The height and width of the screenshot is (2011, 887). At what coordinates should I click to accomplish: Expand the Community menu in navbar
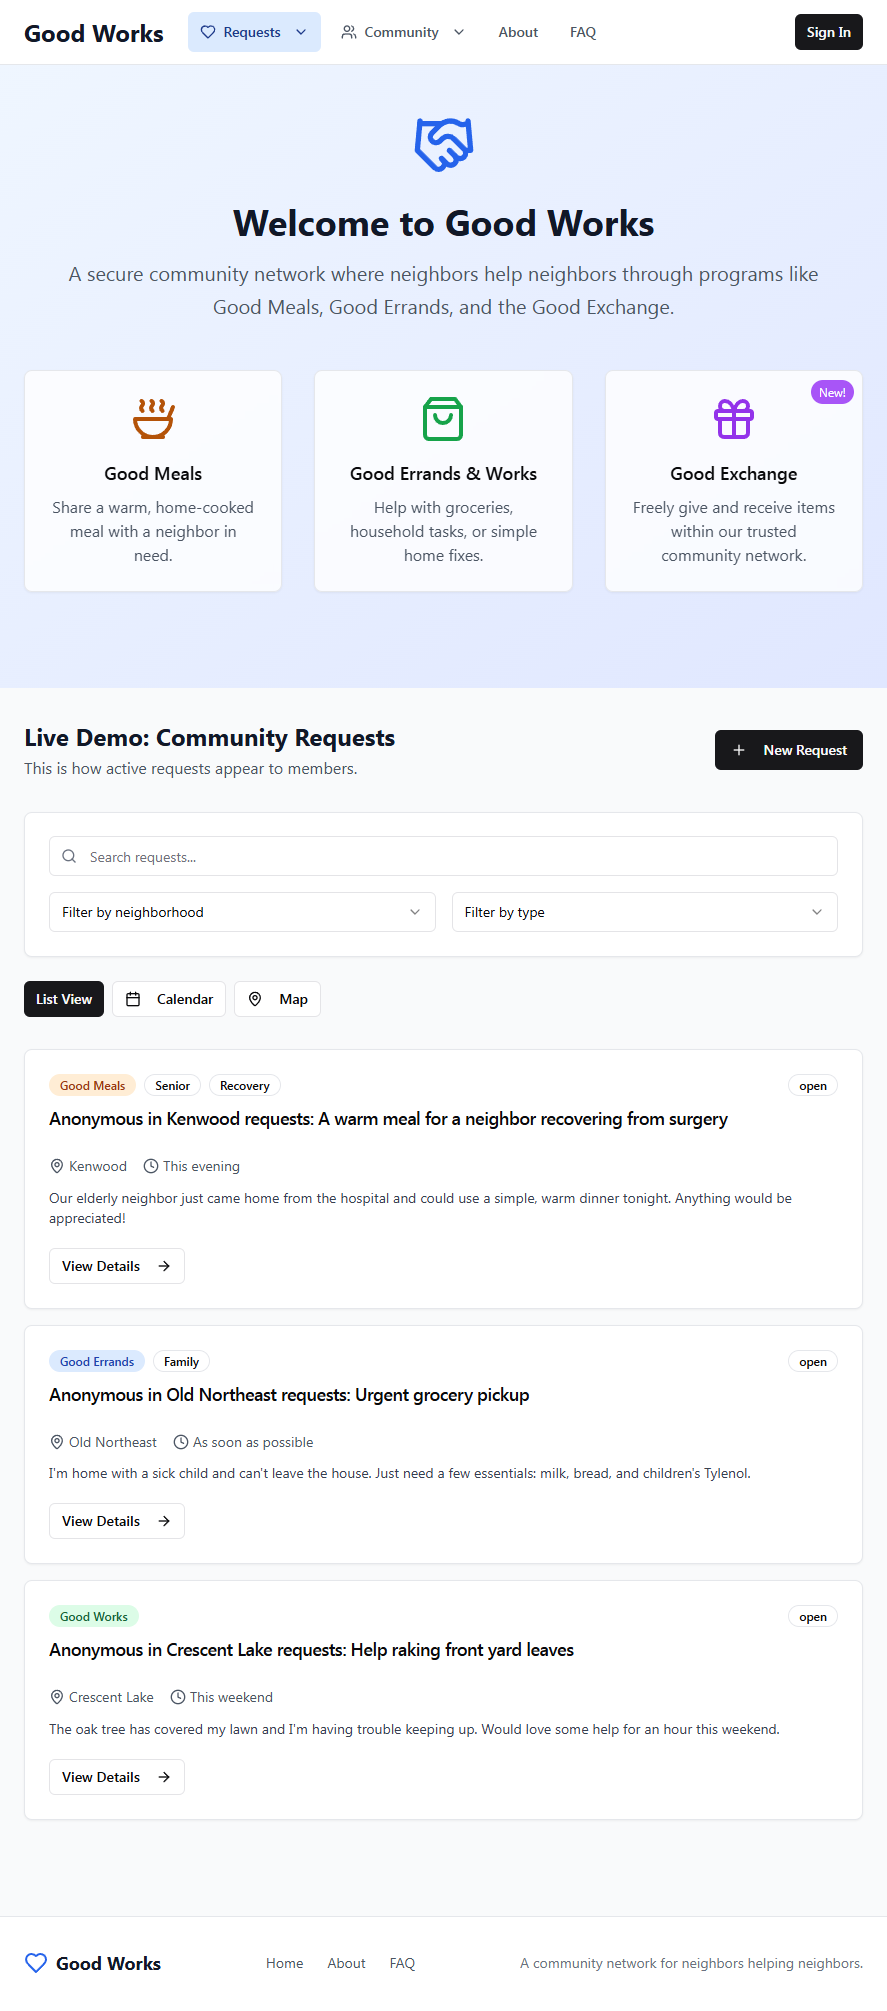402,32
